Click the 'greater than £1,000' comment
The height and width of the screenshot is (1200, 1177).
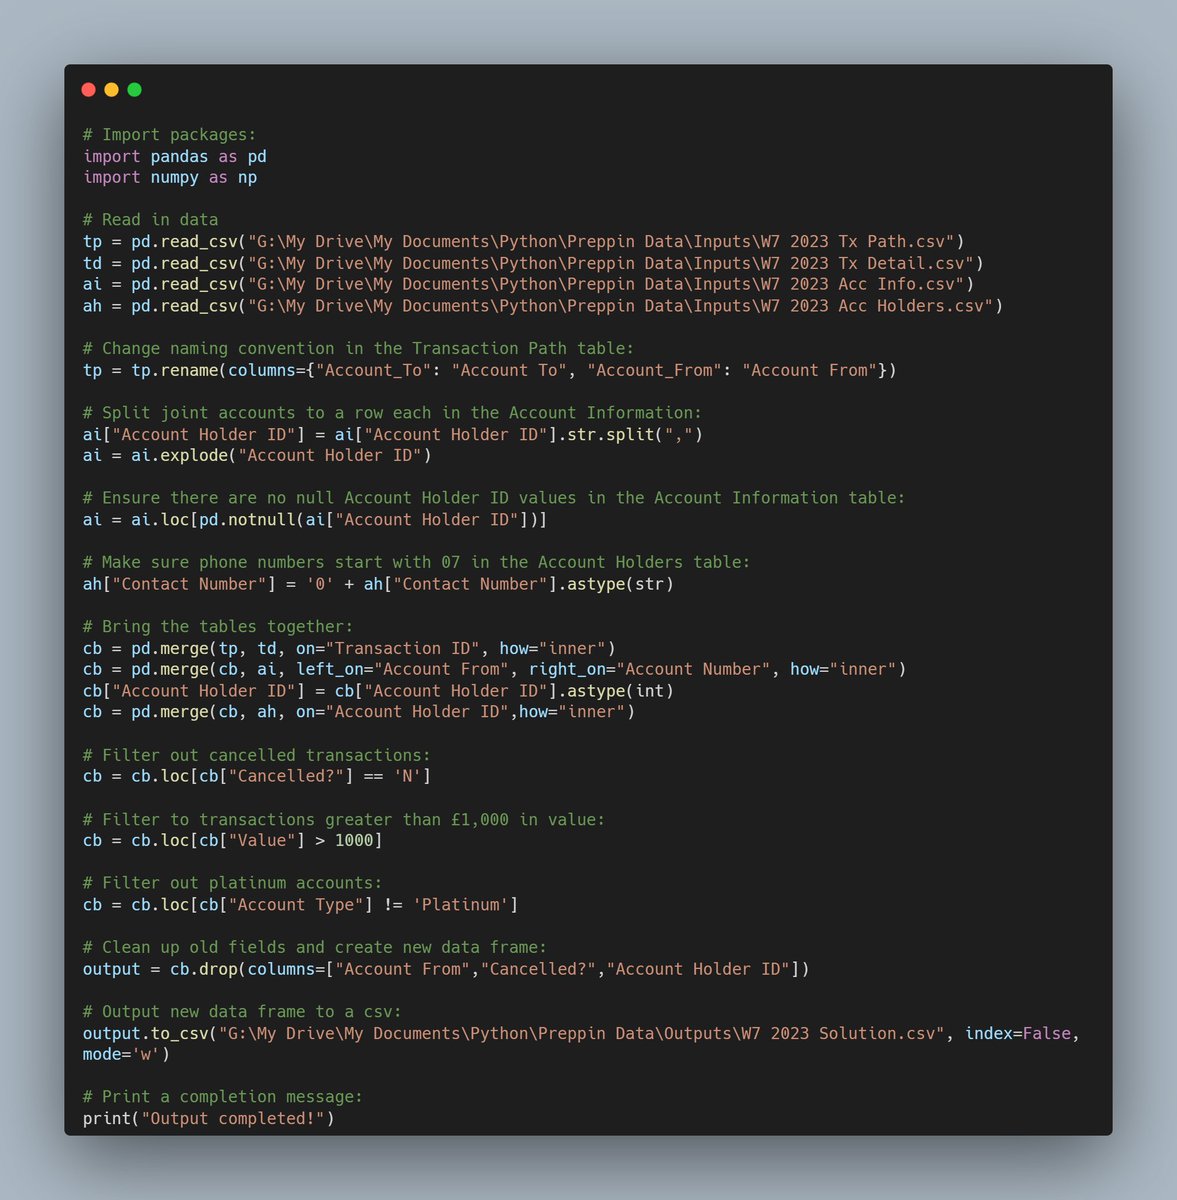click(344, 819)
